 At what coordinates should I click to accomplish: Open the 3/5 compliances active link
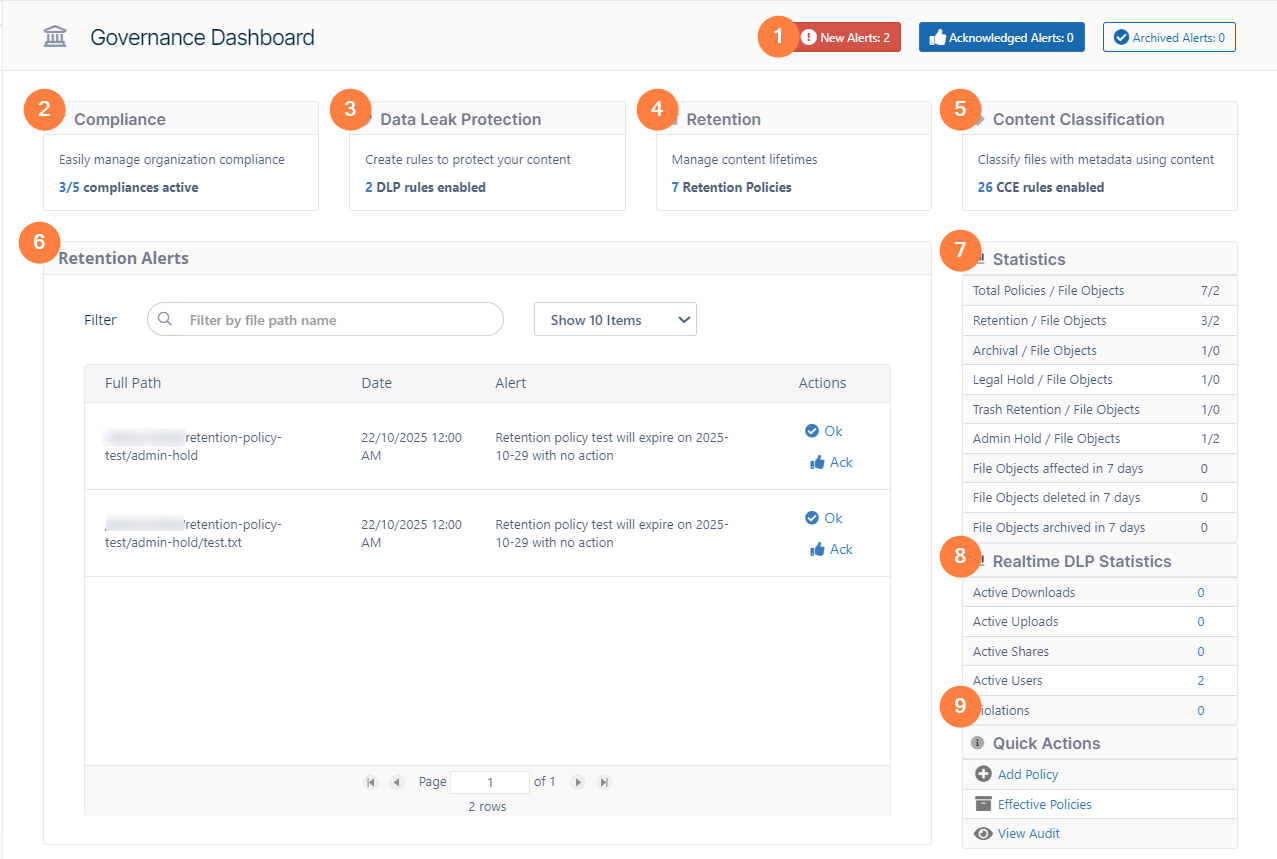(x=128, y=187)
